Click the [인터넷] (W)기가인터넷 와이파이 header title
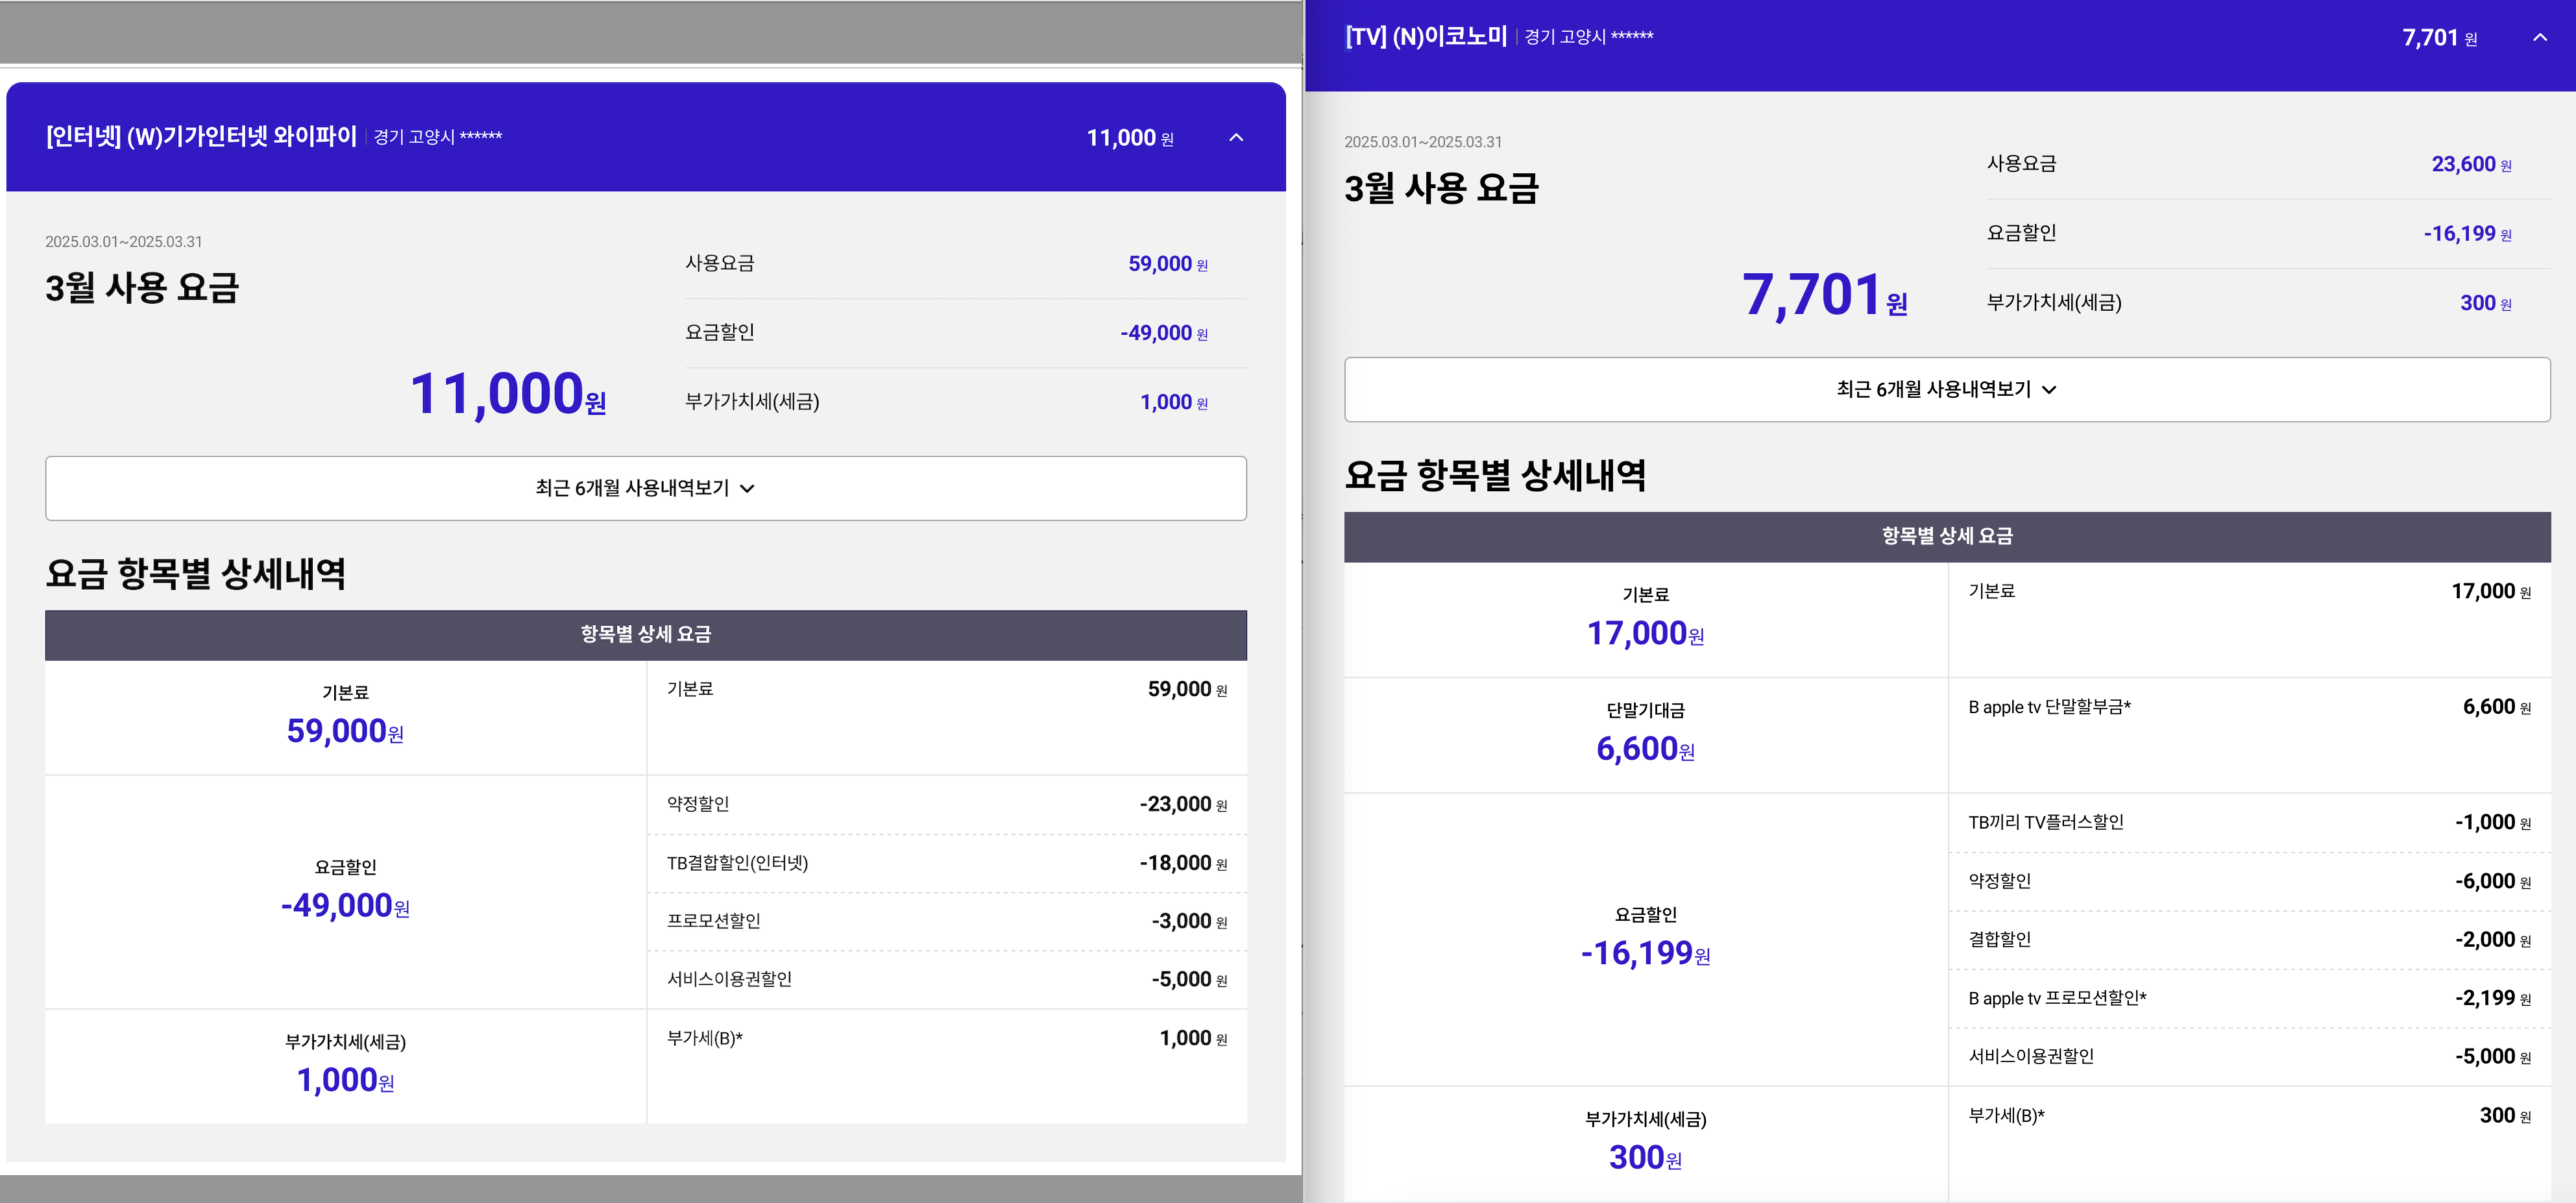Screen dimensions: 2576x1203 point(201,136)
